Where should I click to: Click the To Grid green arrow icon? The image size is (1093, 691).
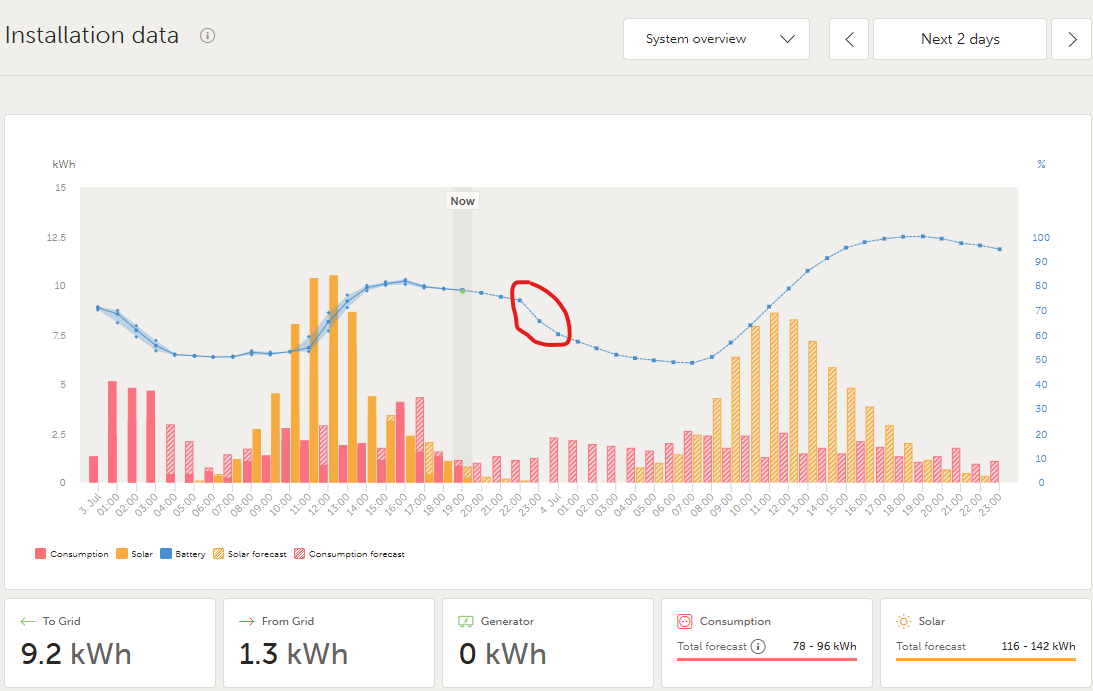tap(28, 621)
